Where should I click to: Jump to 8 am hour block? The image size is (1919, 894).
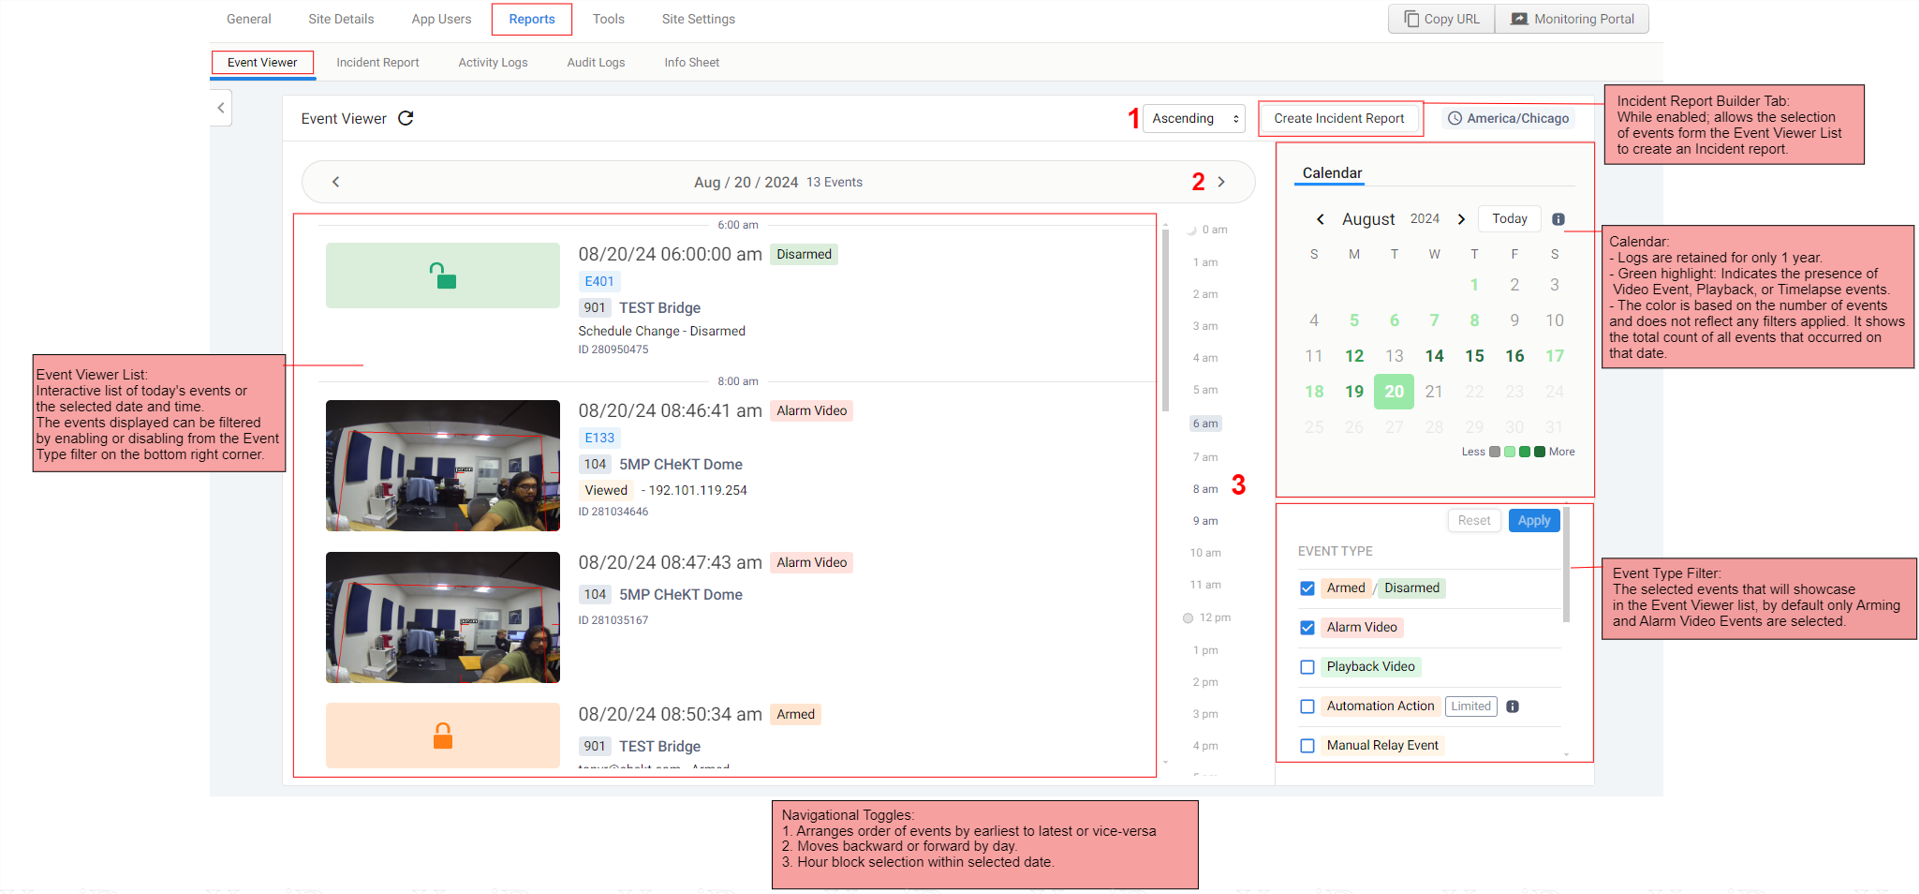coord(1205,489)
